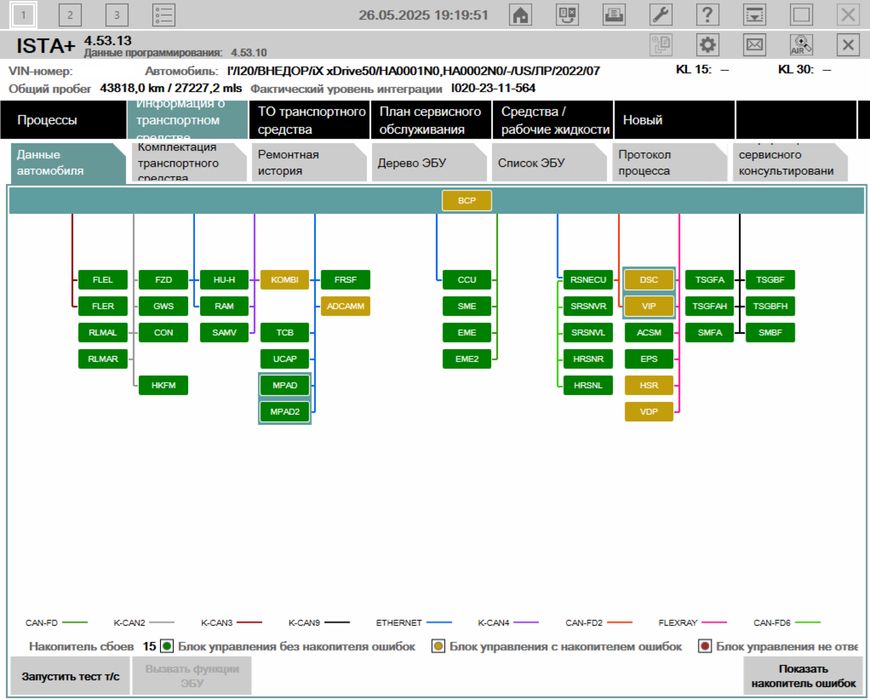Open the Новый menu item

coord(674,120)
